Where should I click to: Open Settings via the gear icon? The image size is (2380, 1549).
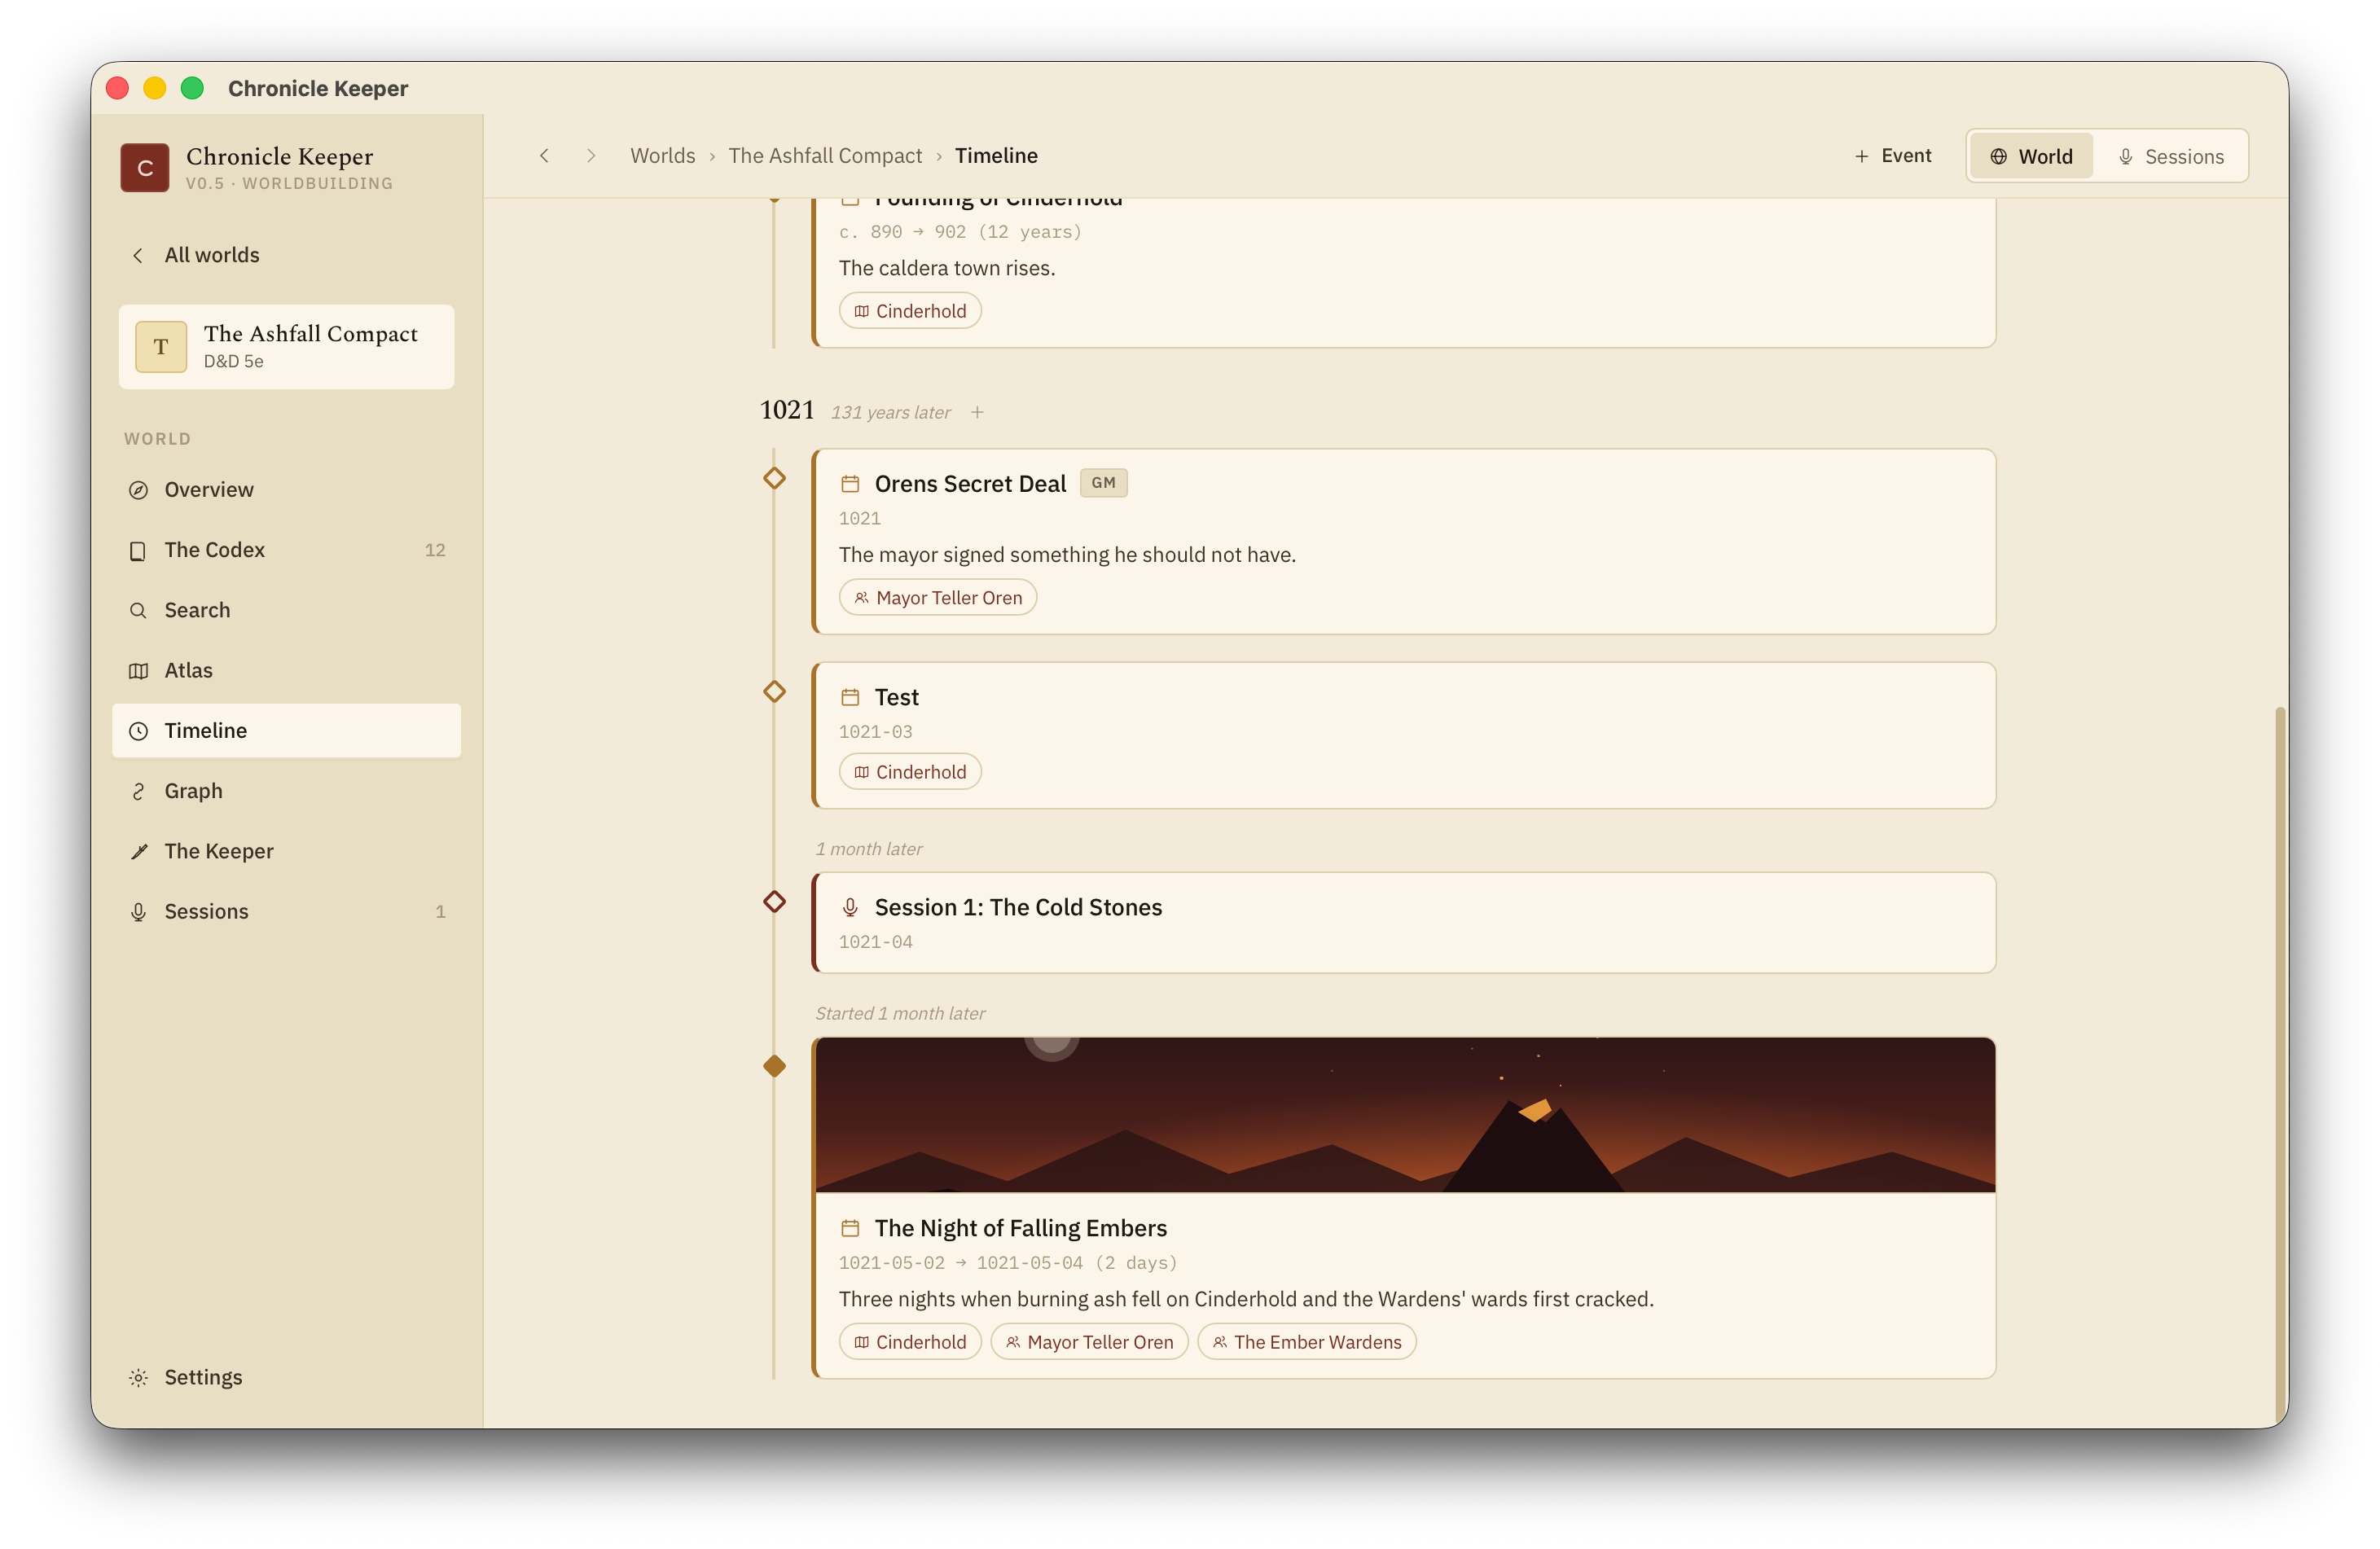(138, 1377)
